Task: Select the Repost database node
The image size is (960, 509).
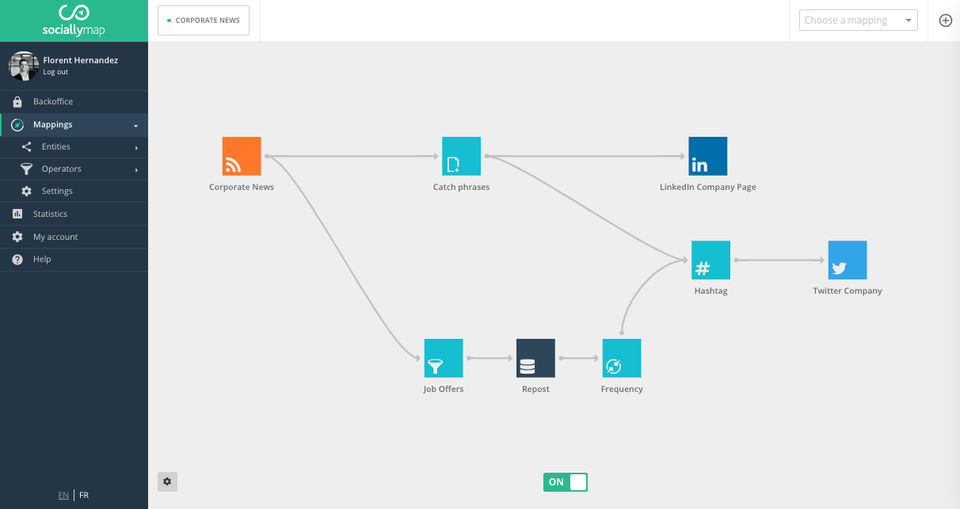Action: click(535, 358)
